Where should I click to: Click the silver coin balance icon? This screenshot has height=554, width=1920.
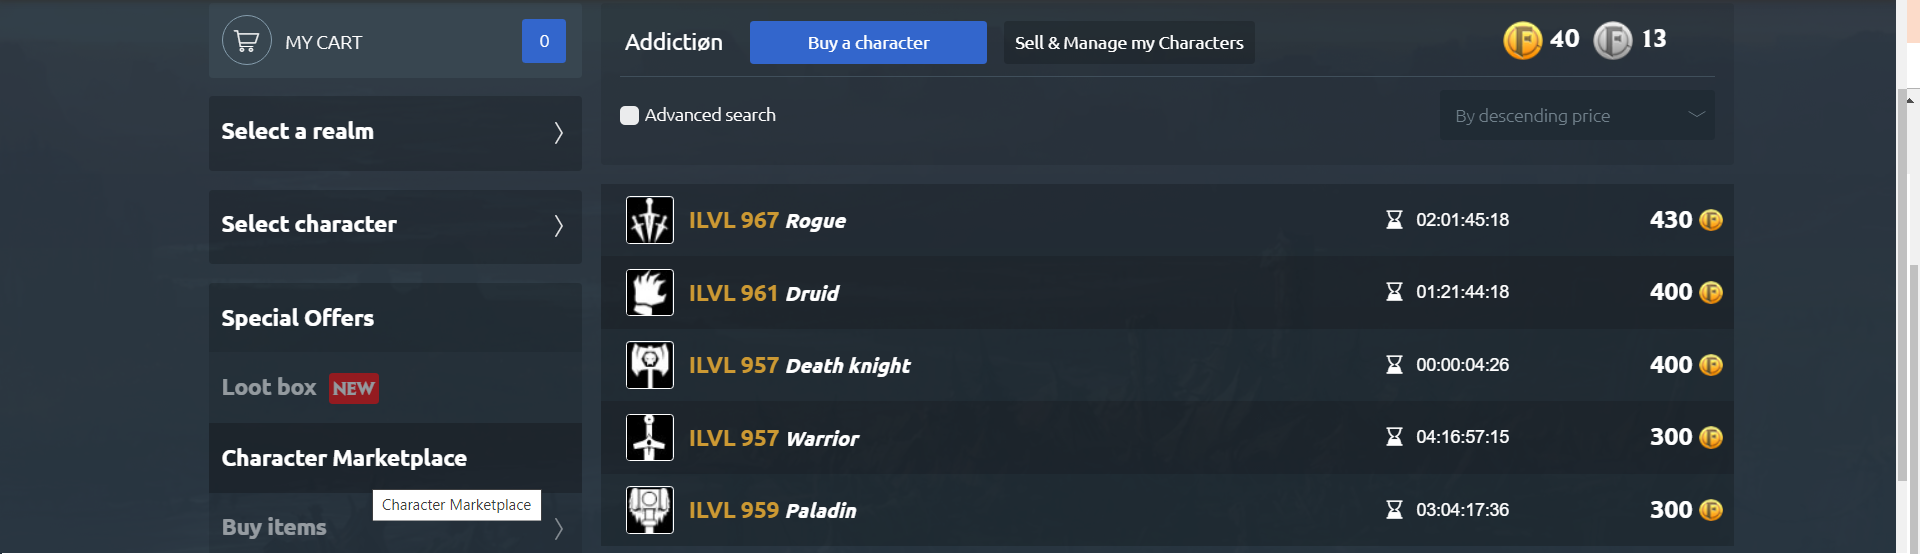[x=1612, y=41]
